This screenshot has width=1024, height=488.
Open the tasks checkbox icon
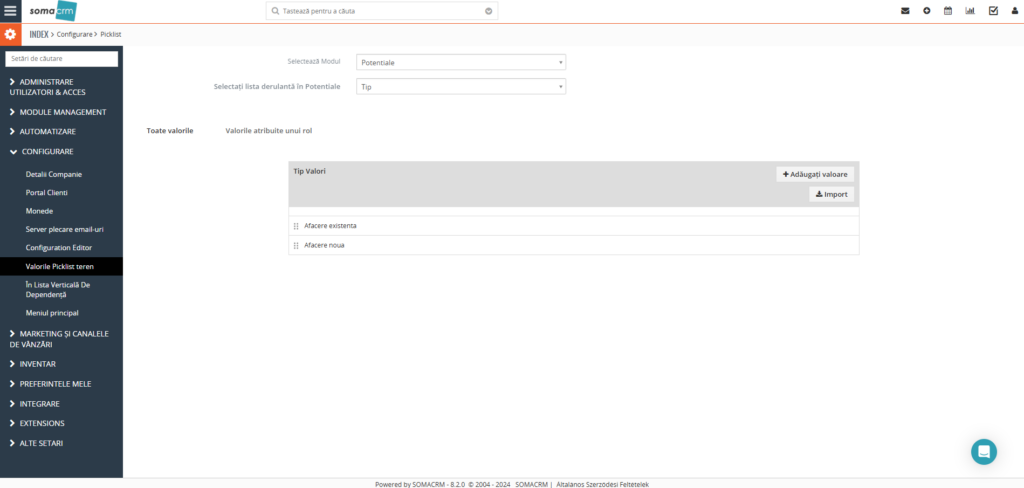point(993,11)
